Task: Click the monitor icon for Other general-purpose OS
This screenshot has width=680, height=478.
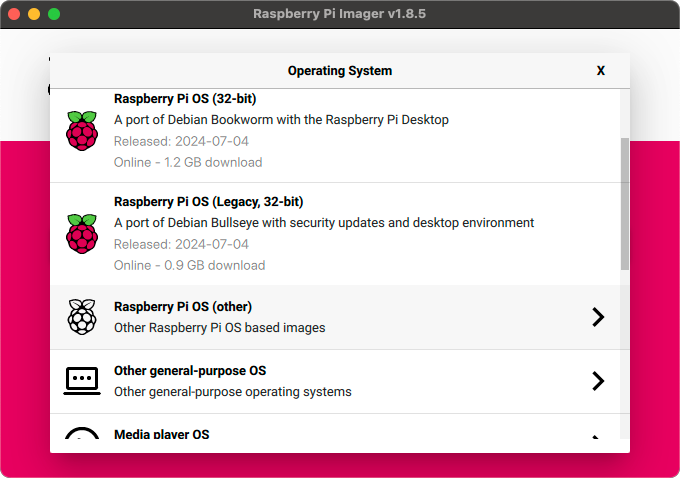Action: click(x=82, y=381)
